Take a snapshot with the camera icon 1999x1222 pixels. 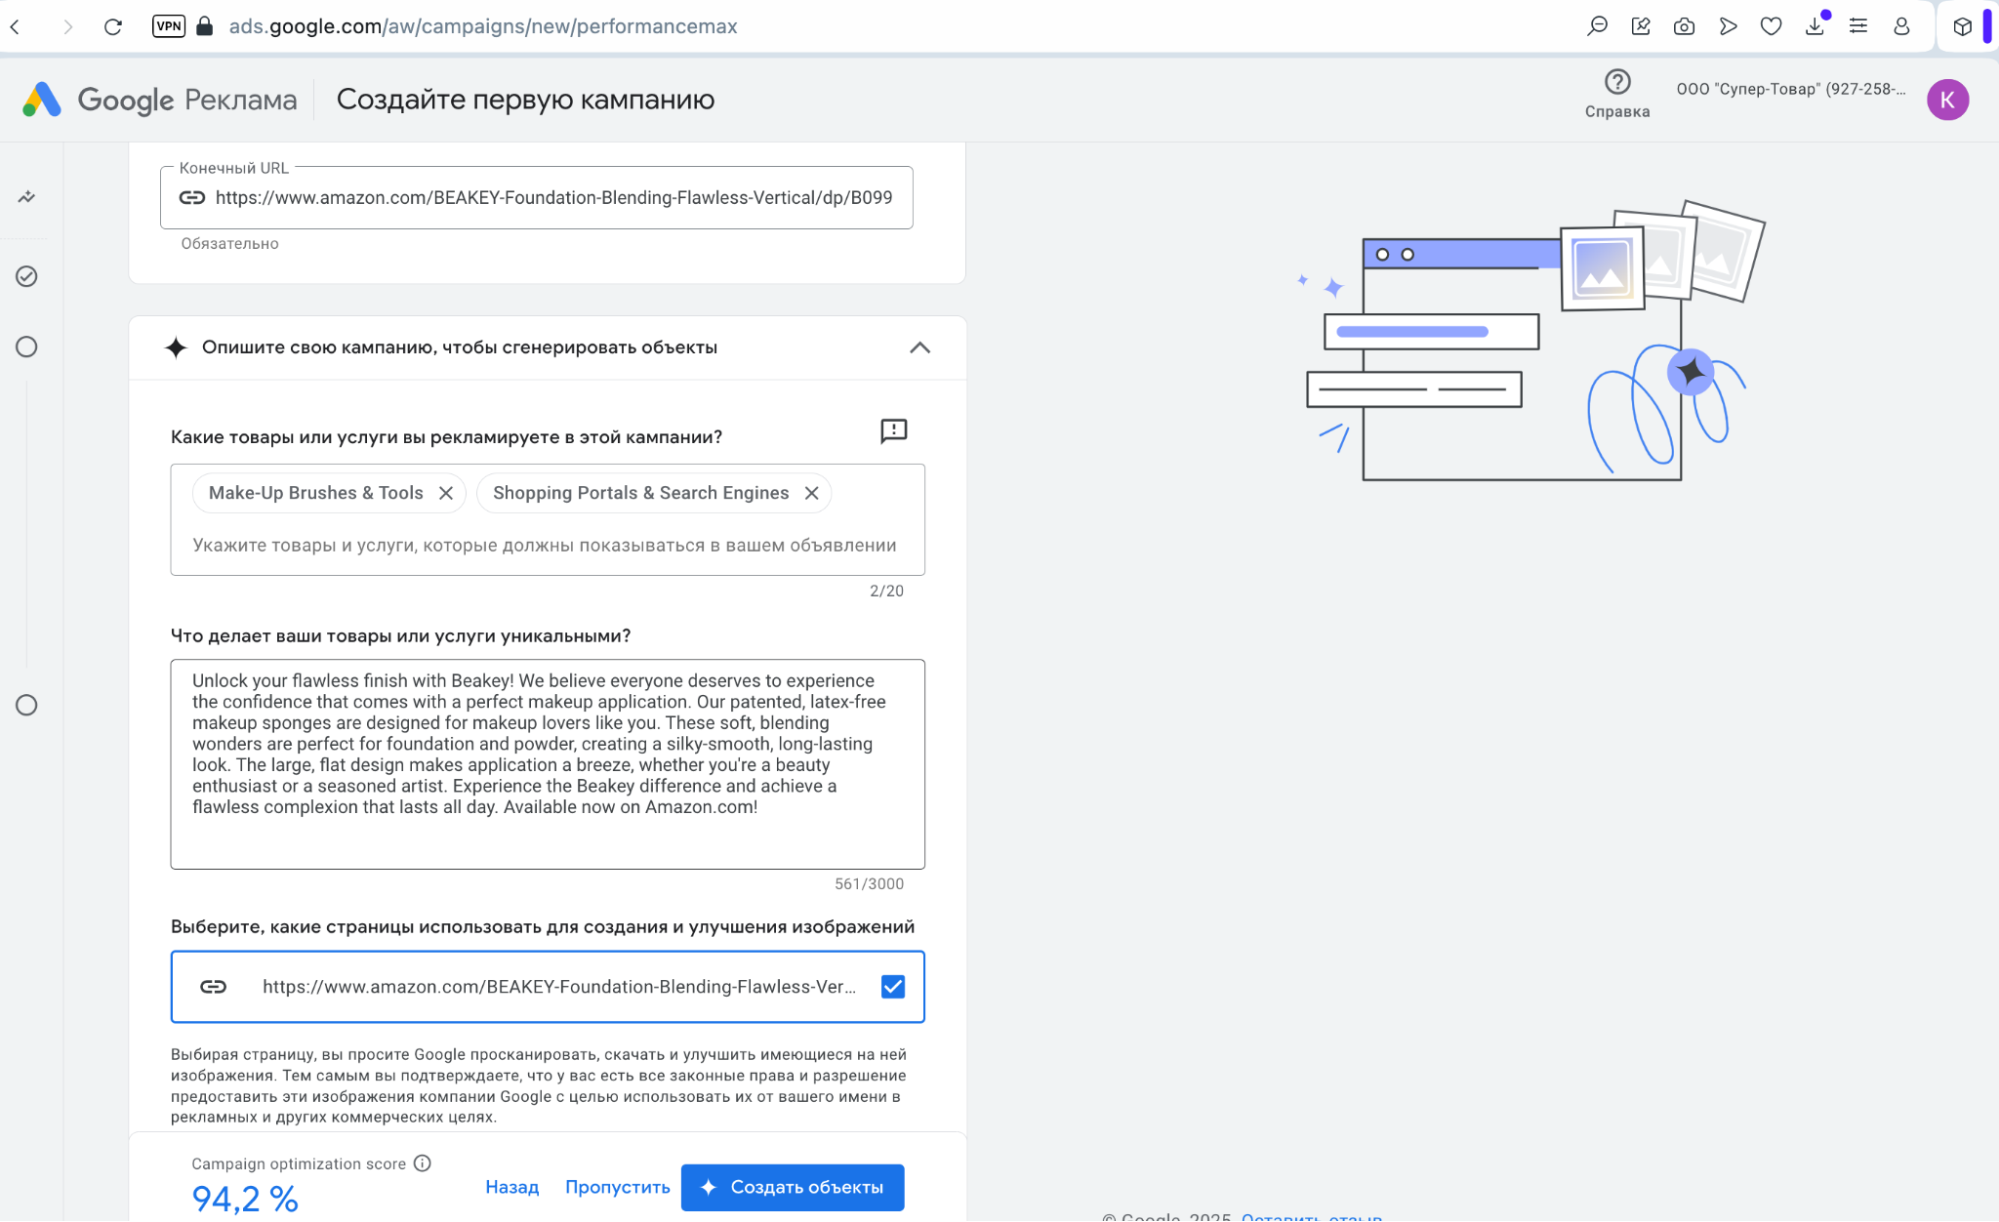[x=1684, y=26]
